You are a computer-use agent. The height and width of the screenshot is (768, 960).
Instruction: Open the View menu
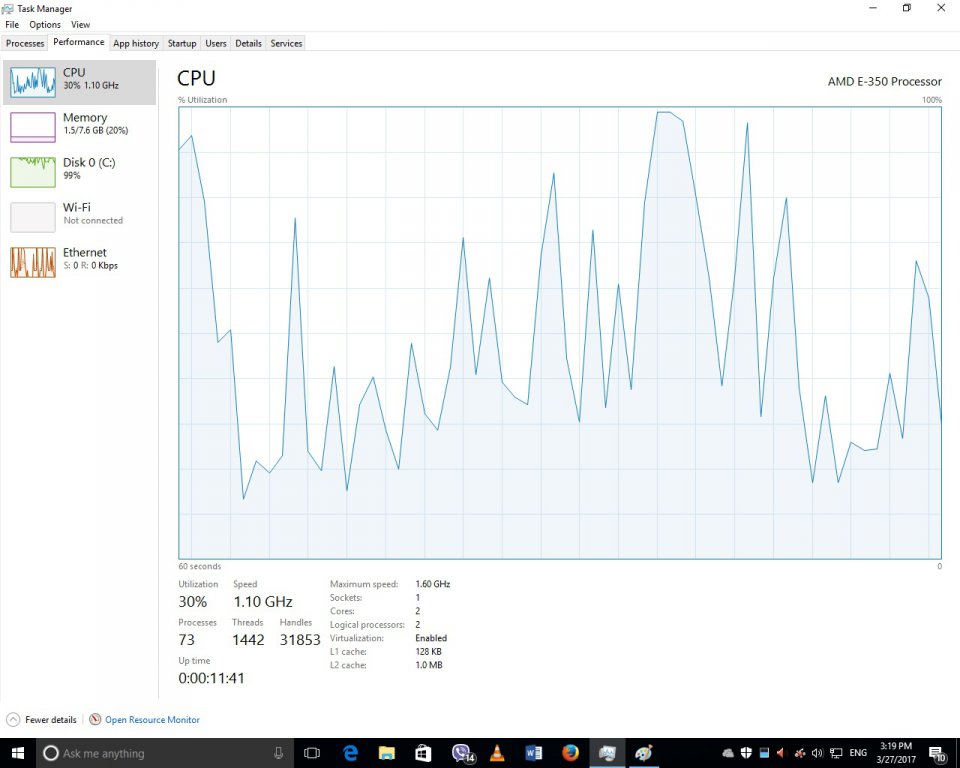80,24
